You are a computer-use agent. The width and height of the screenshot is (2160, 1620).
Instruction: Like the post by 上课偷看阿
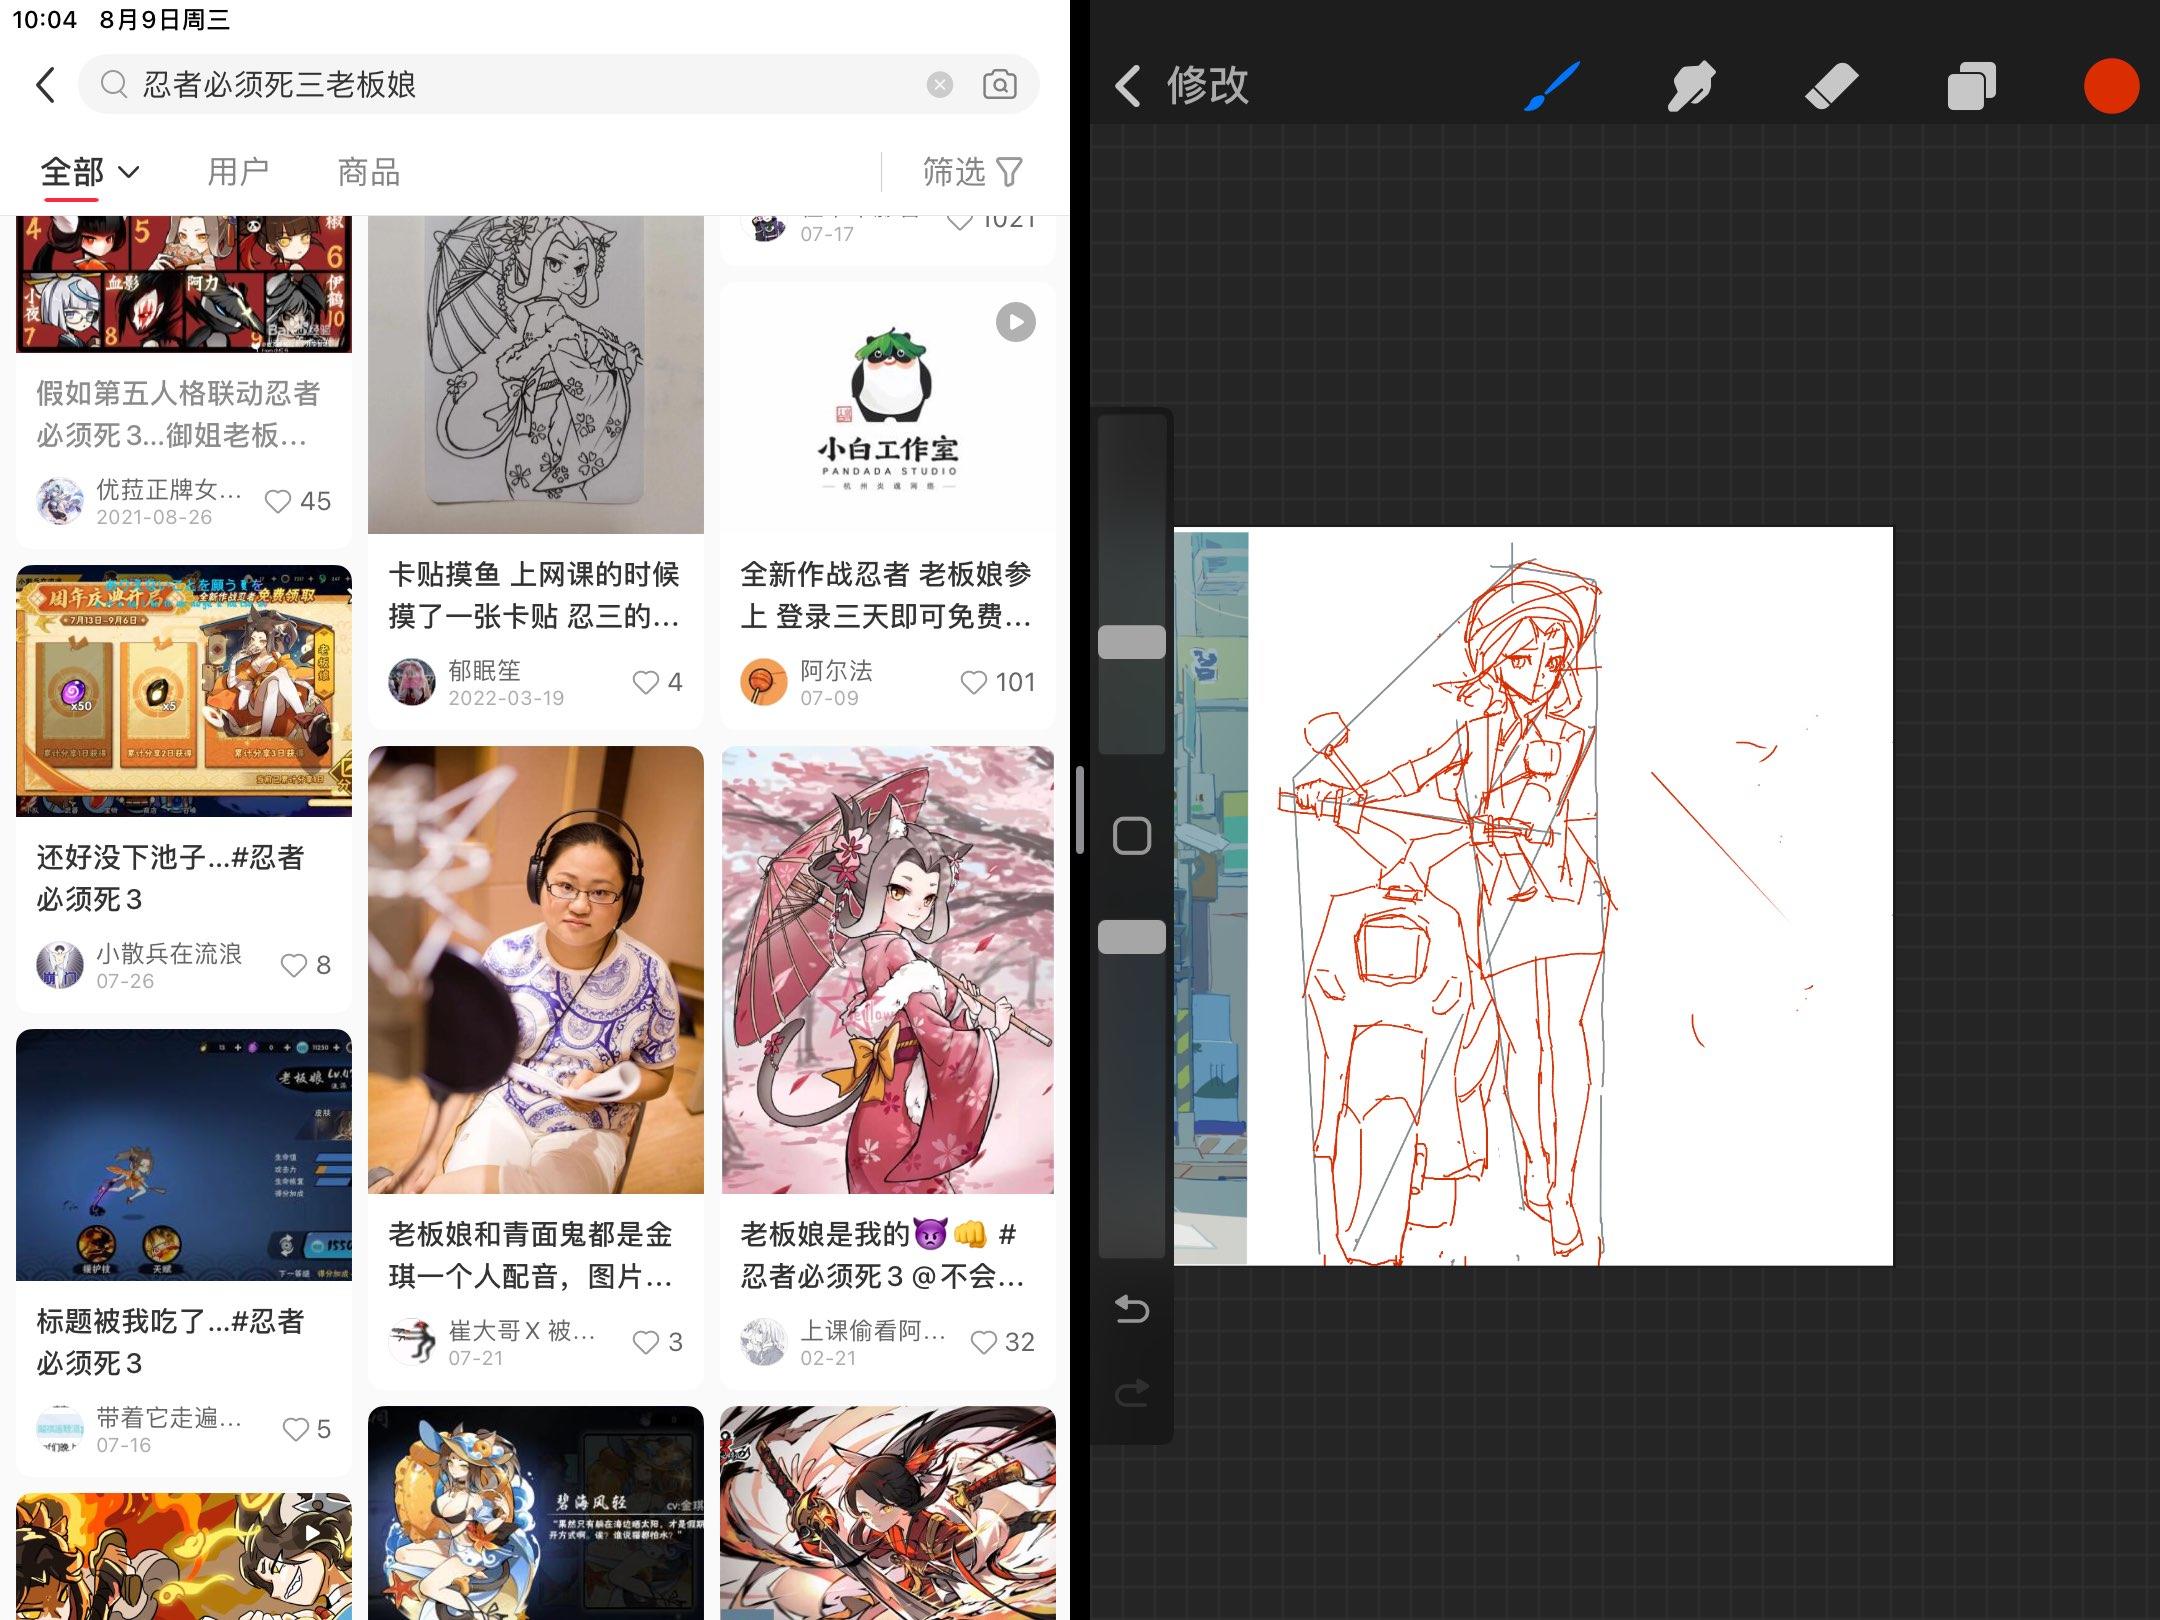coord(1002,1342)
